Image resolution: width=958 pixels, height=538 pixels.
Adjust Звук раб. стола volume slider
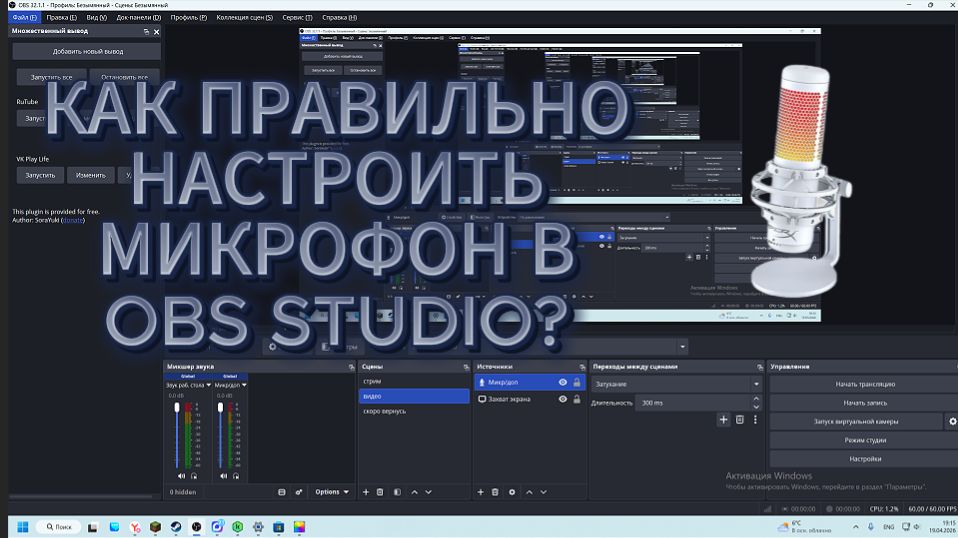tap(177, 407)
